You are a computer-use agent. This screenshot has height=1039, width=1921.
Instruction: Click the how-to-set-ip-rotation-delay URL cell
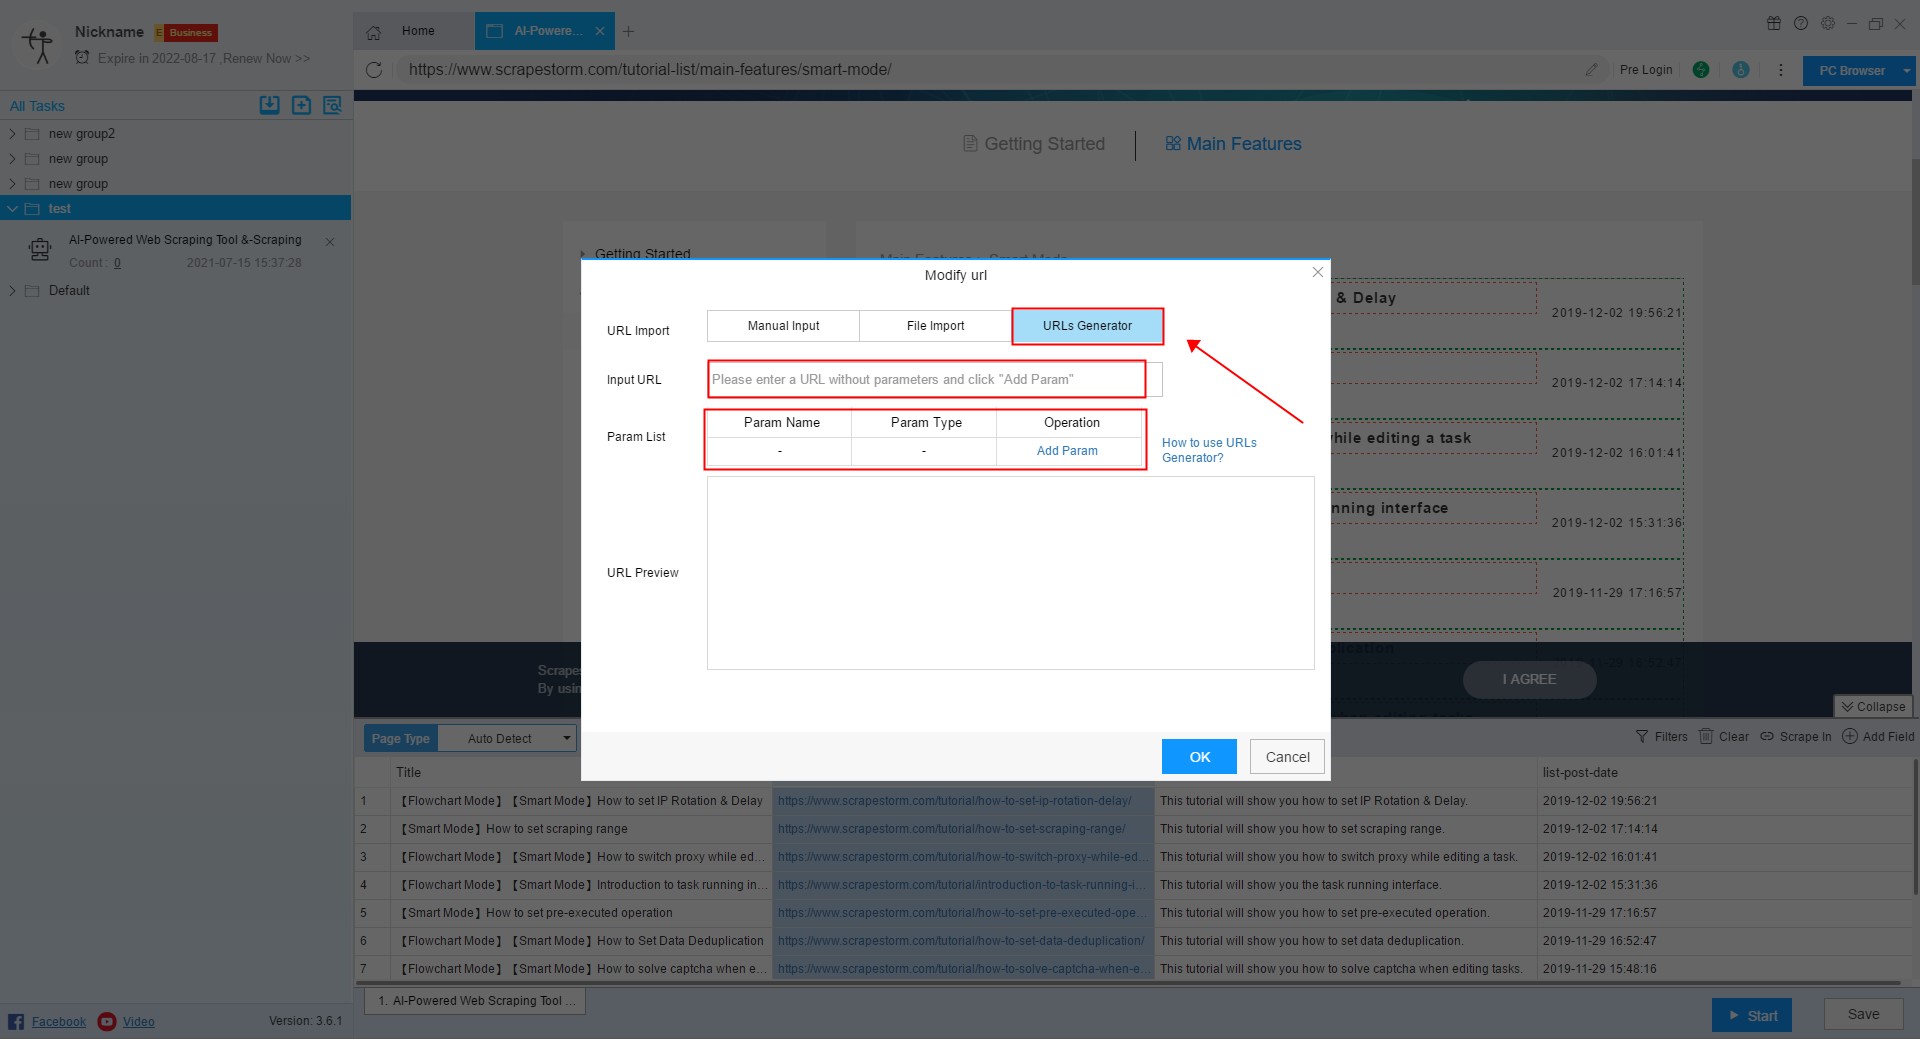962,801
